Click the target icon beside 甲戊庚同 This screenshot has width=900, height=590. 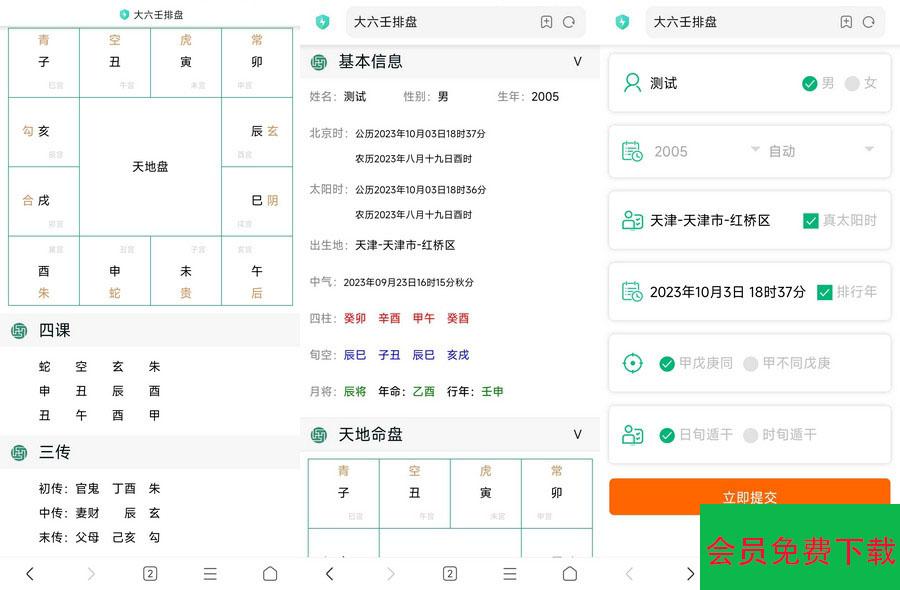(x=633, y=363)
